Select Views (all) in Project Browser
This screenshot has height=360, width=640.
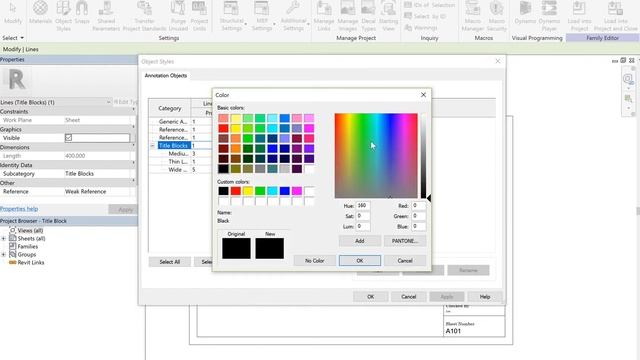(30, 230)
